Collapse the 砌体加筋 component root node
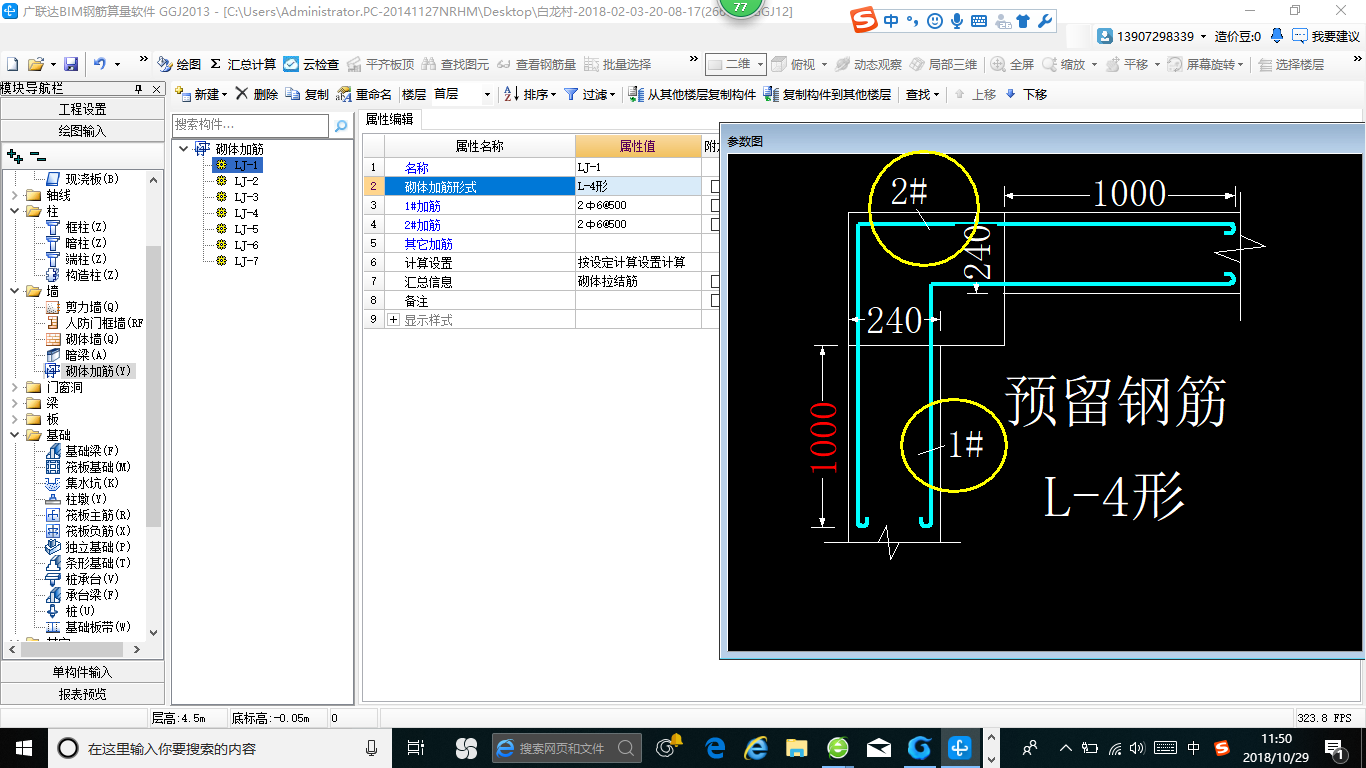The image size is (1366, 768). click(184, 149)
